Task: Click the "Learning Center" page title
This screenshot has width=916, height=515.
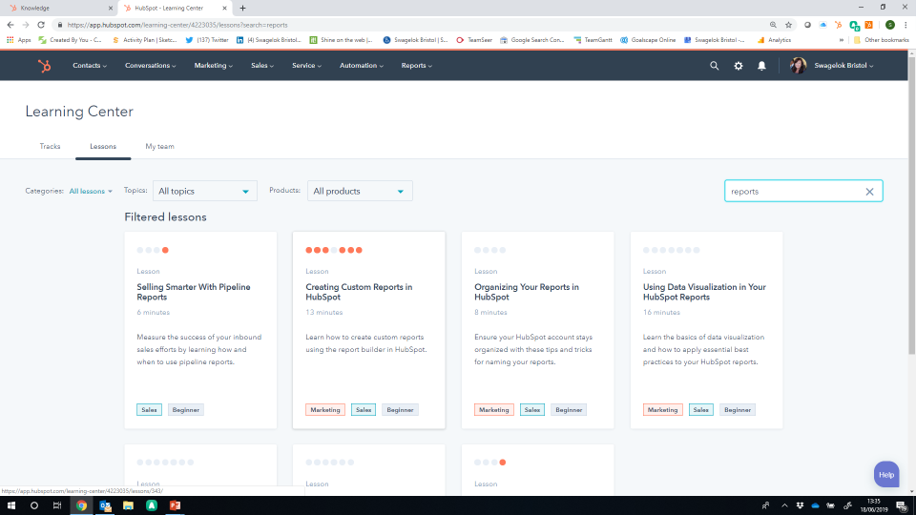Action: click(79, 112)
